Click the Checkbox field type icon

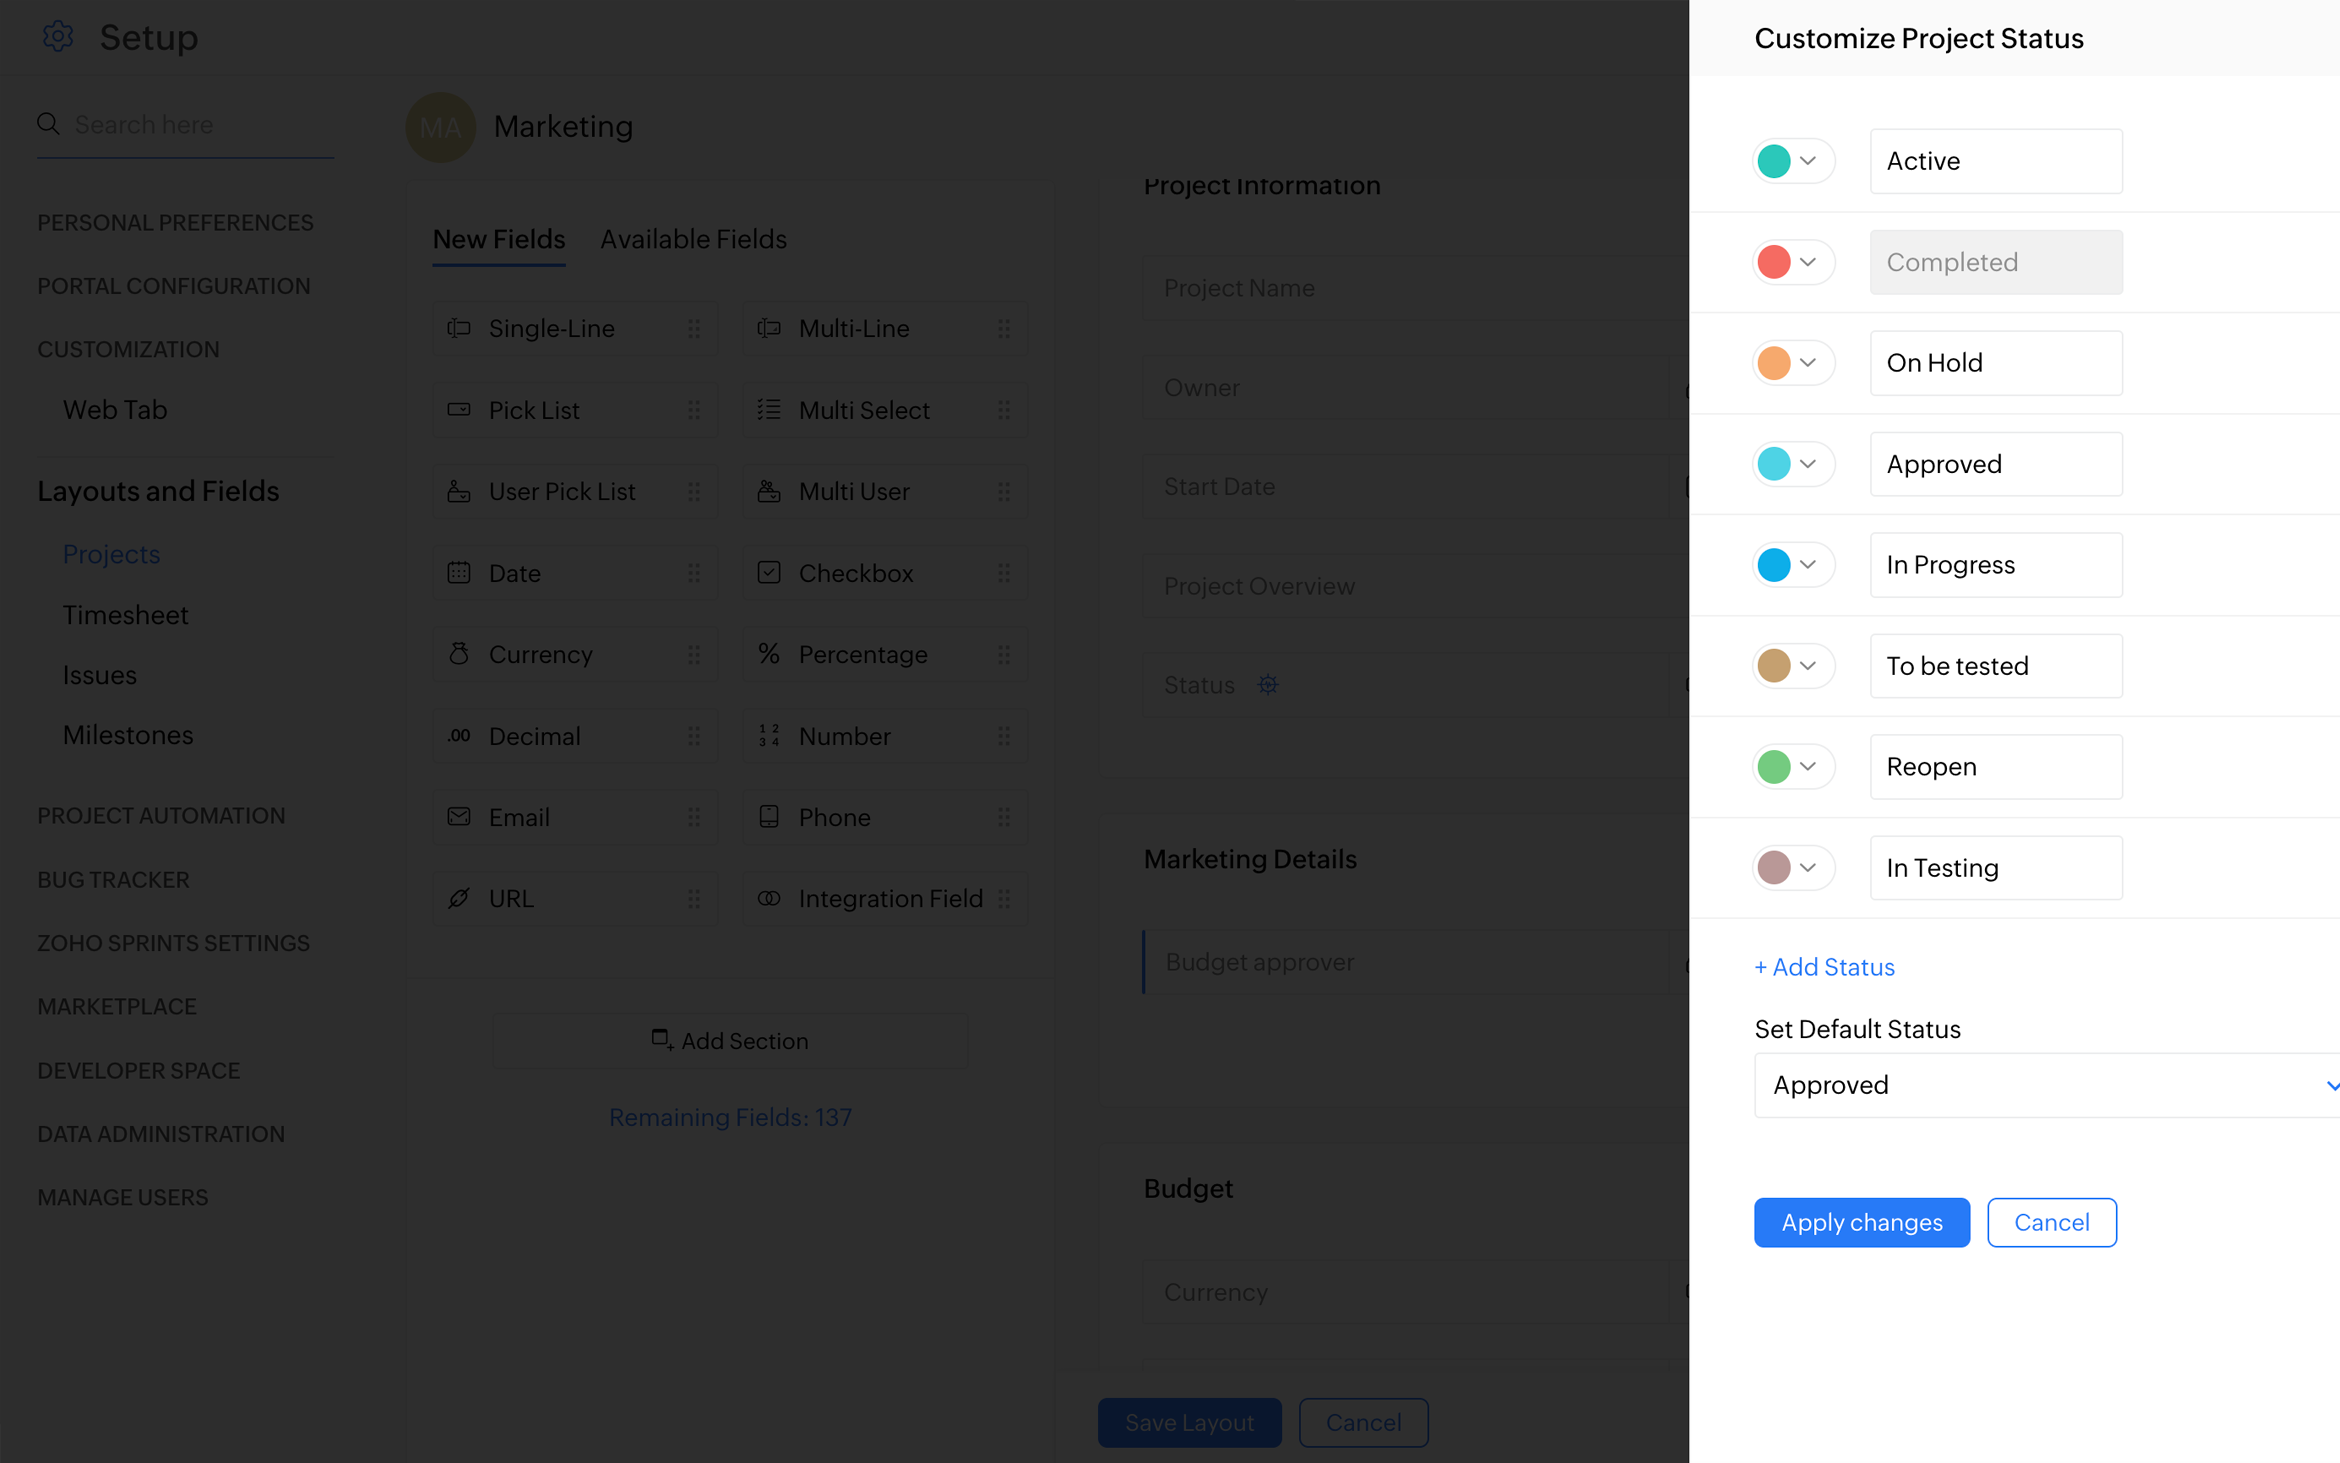768,573
